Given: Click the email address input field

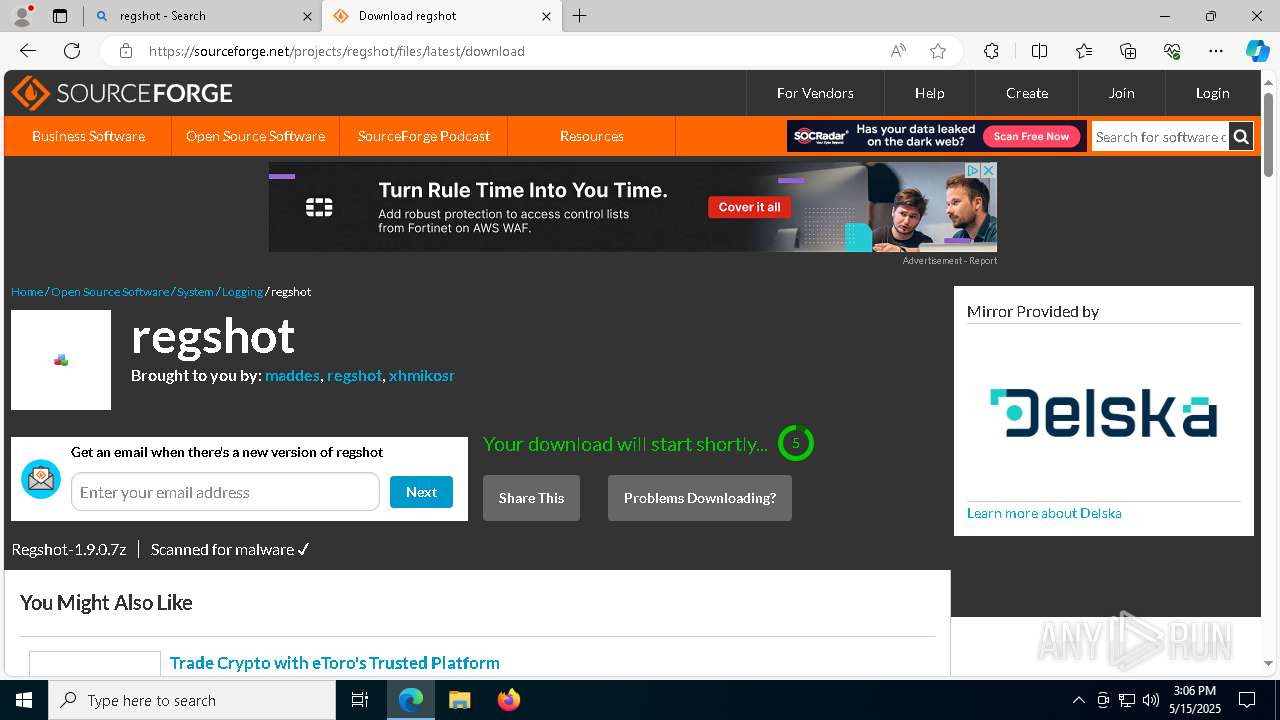Looking at the screenshot, I should tap(225, 492).
